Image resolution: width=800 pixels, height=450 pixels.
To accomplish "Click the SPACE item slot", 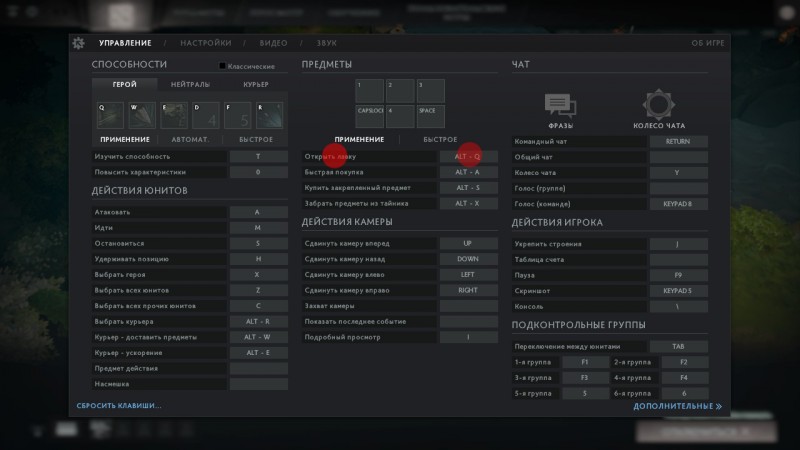I will click(430, 115).
